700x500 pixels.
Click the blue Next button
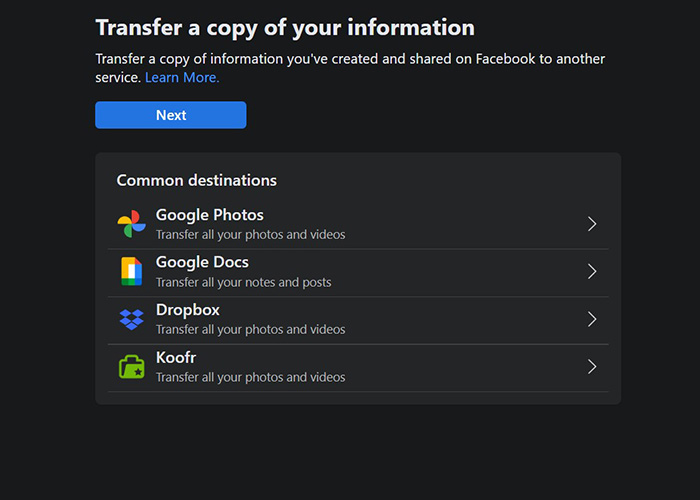(x=171, y=115)
